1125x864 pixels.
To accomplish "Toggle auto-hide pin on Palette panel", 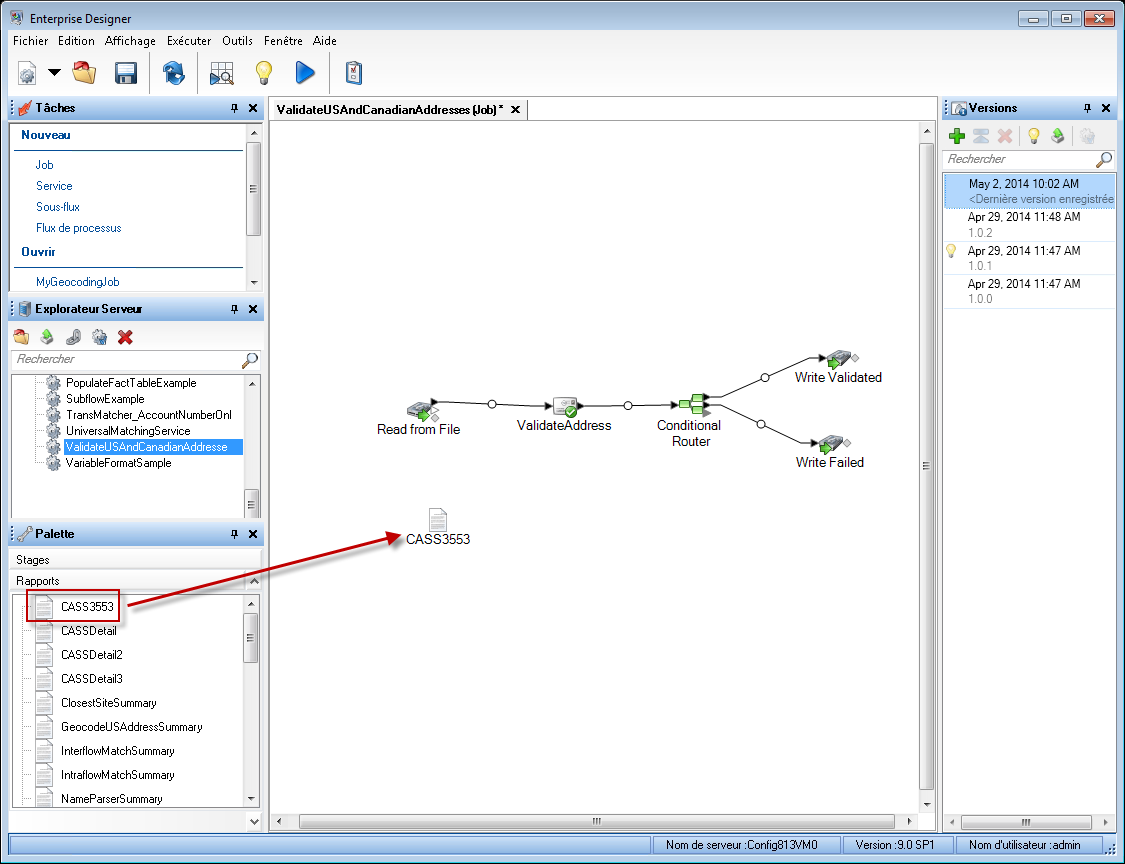I will (x=234, y=534).
